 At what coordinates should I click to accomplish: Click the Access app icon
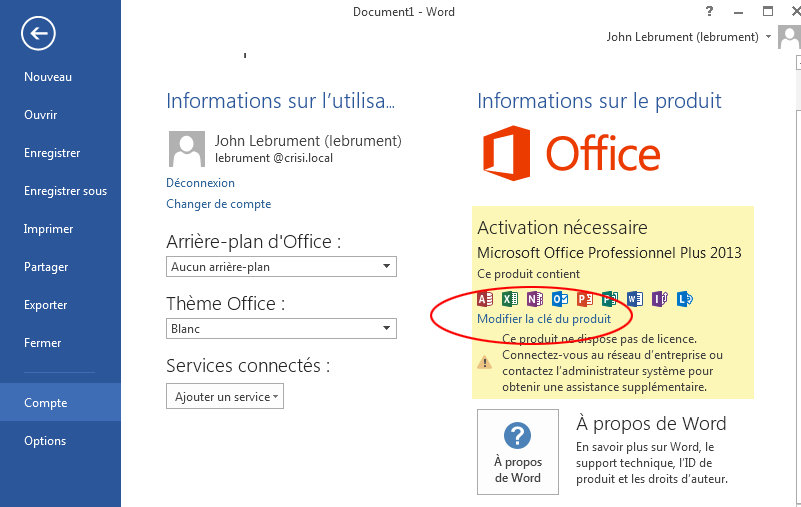(x=485, y=298)
